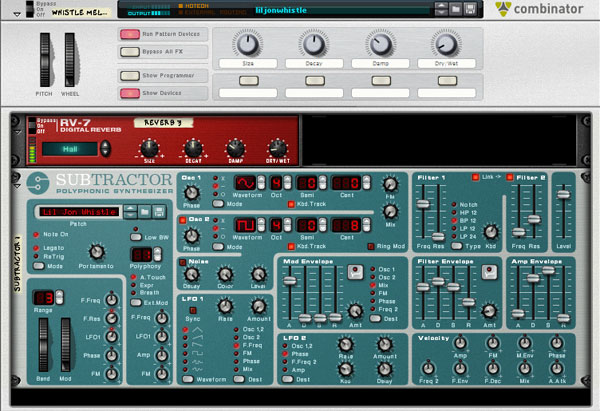
Task: Click the first unlabeled Combinator button under Size
Action: [x=249, y=80]
